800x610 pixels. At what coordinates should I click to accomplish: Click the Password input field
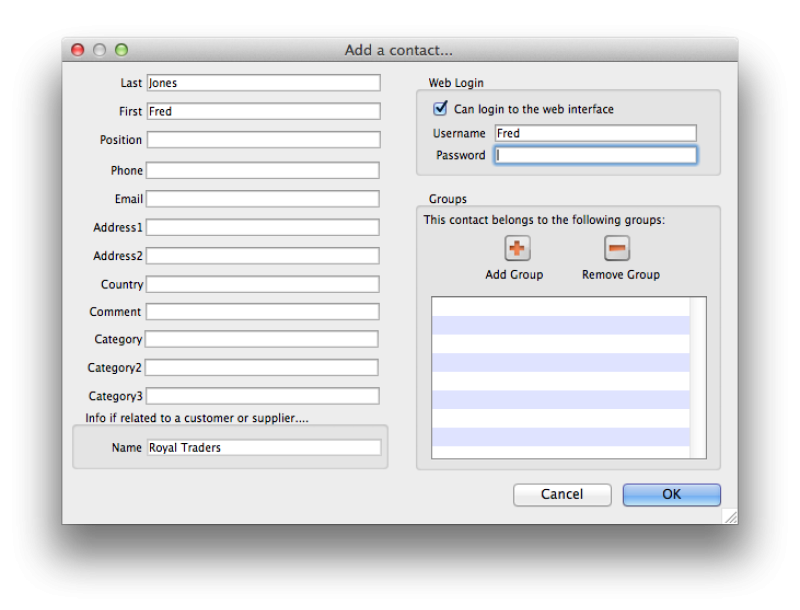595,155
